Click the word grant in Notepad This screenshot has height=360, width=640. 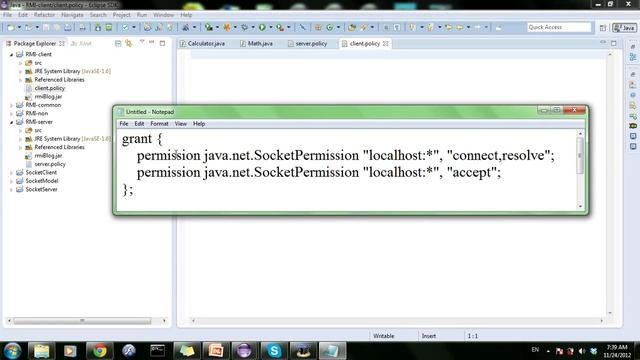coord(137,139)
